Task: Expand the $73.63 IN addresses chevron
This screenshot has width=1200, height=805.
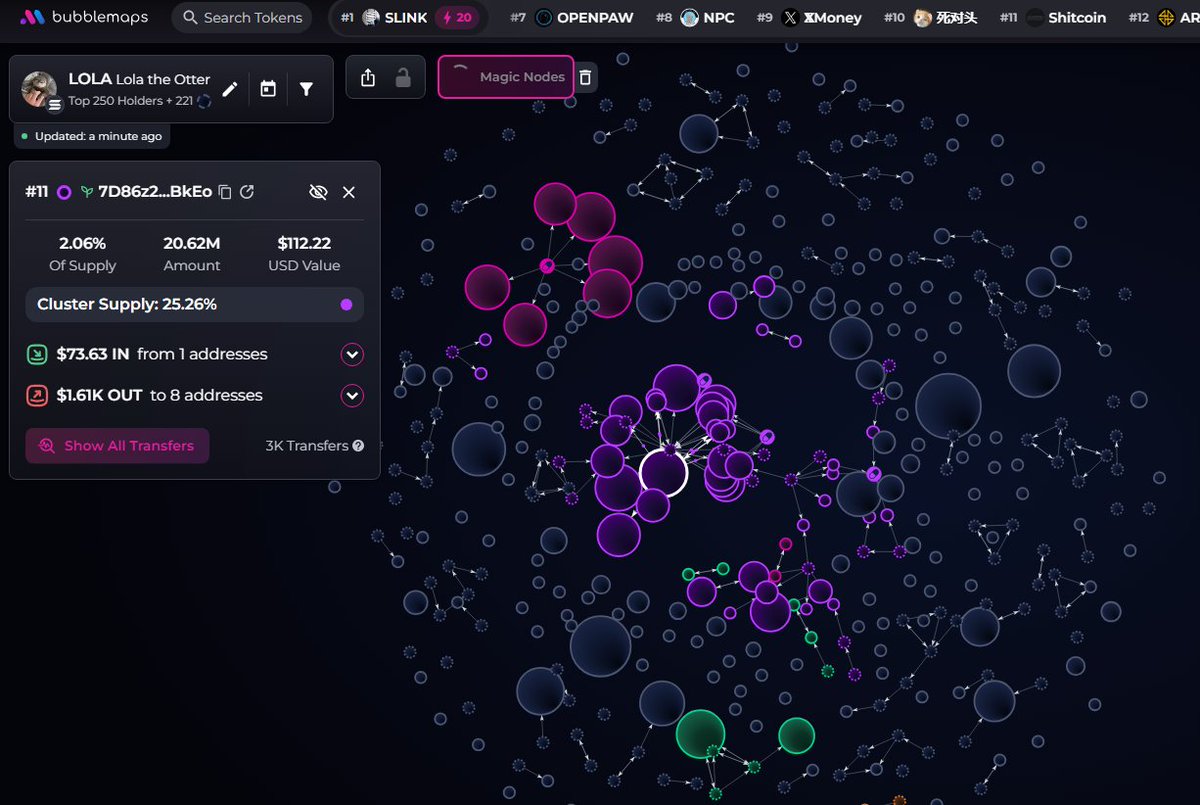Action: point(352,354)
